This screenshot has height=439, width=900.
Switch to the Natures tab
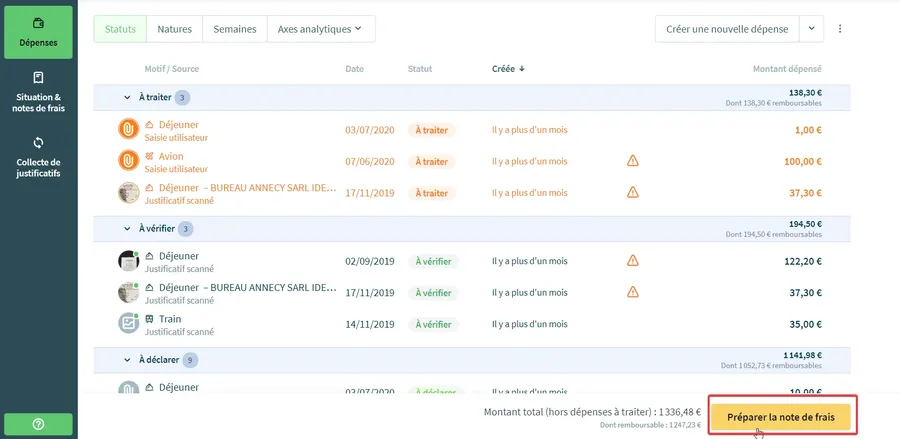174,29
